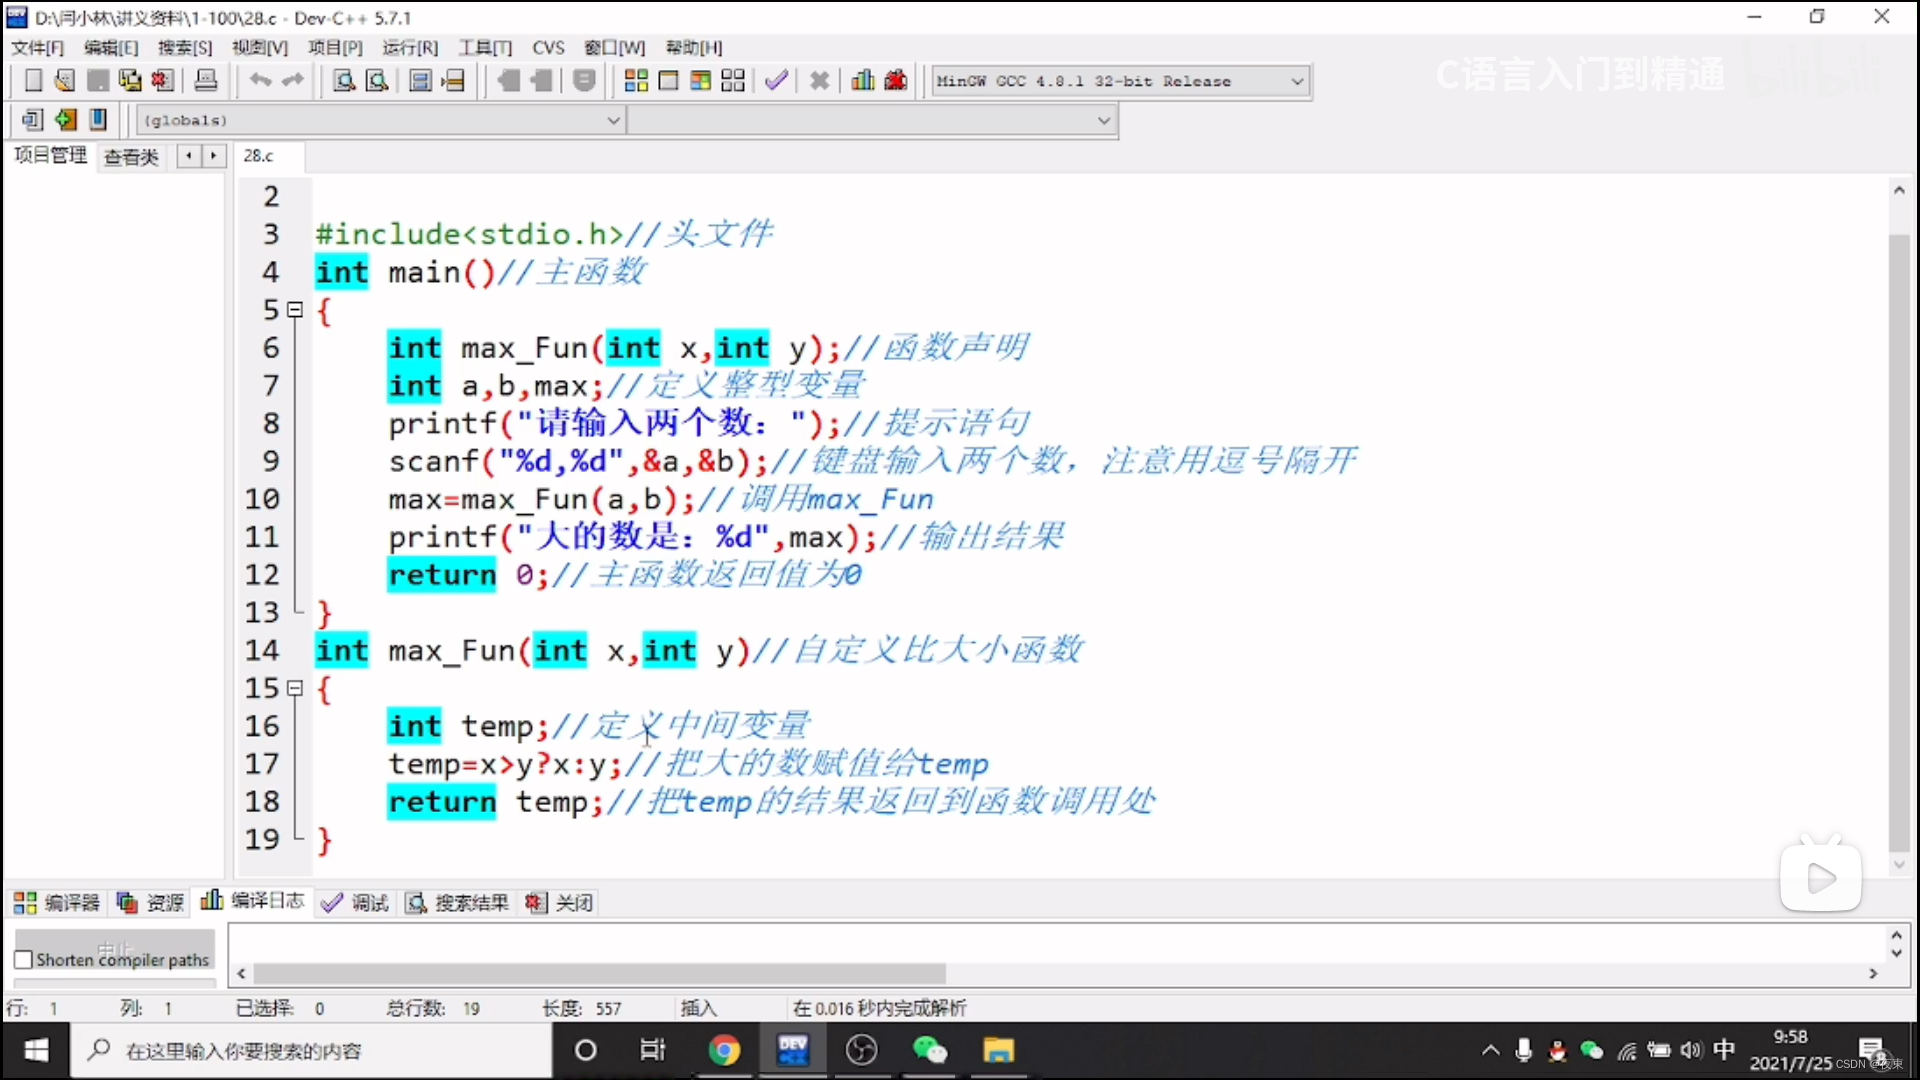This screenshot has height=1080, width=1920.
Task: Collapse the max_Fun function body fold
Action: [295, 688]
